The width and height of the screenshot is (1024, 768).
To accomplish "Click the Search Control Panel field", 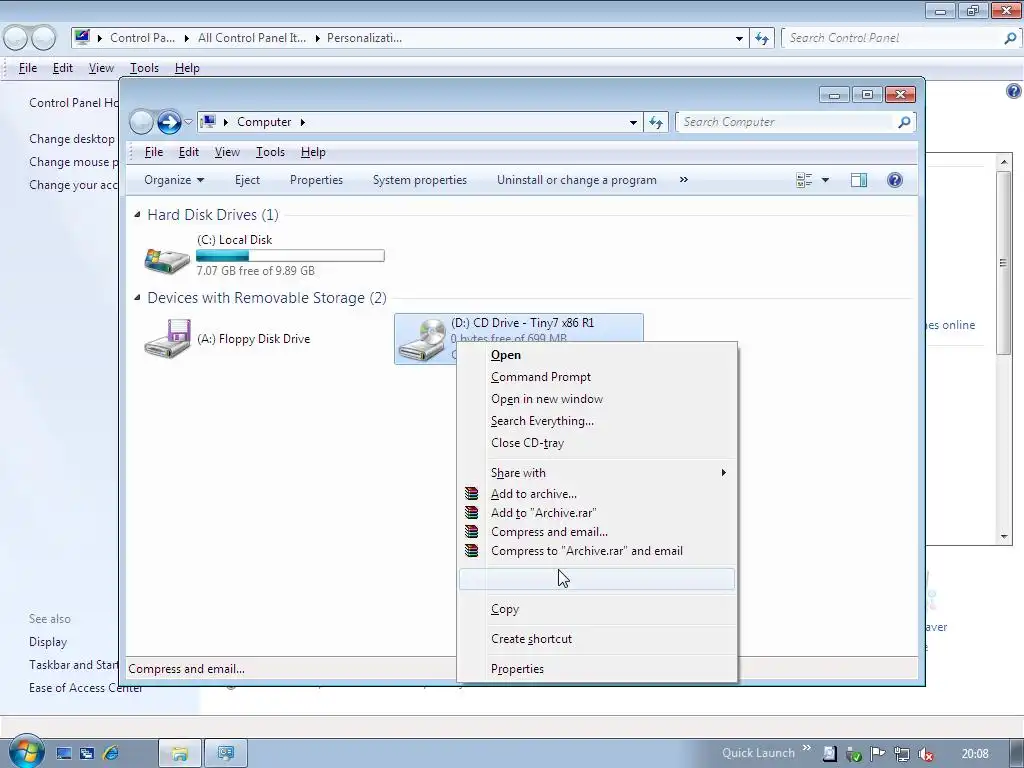I will point(891,38).
